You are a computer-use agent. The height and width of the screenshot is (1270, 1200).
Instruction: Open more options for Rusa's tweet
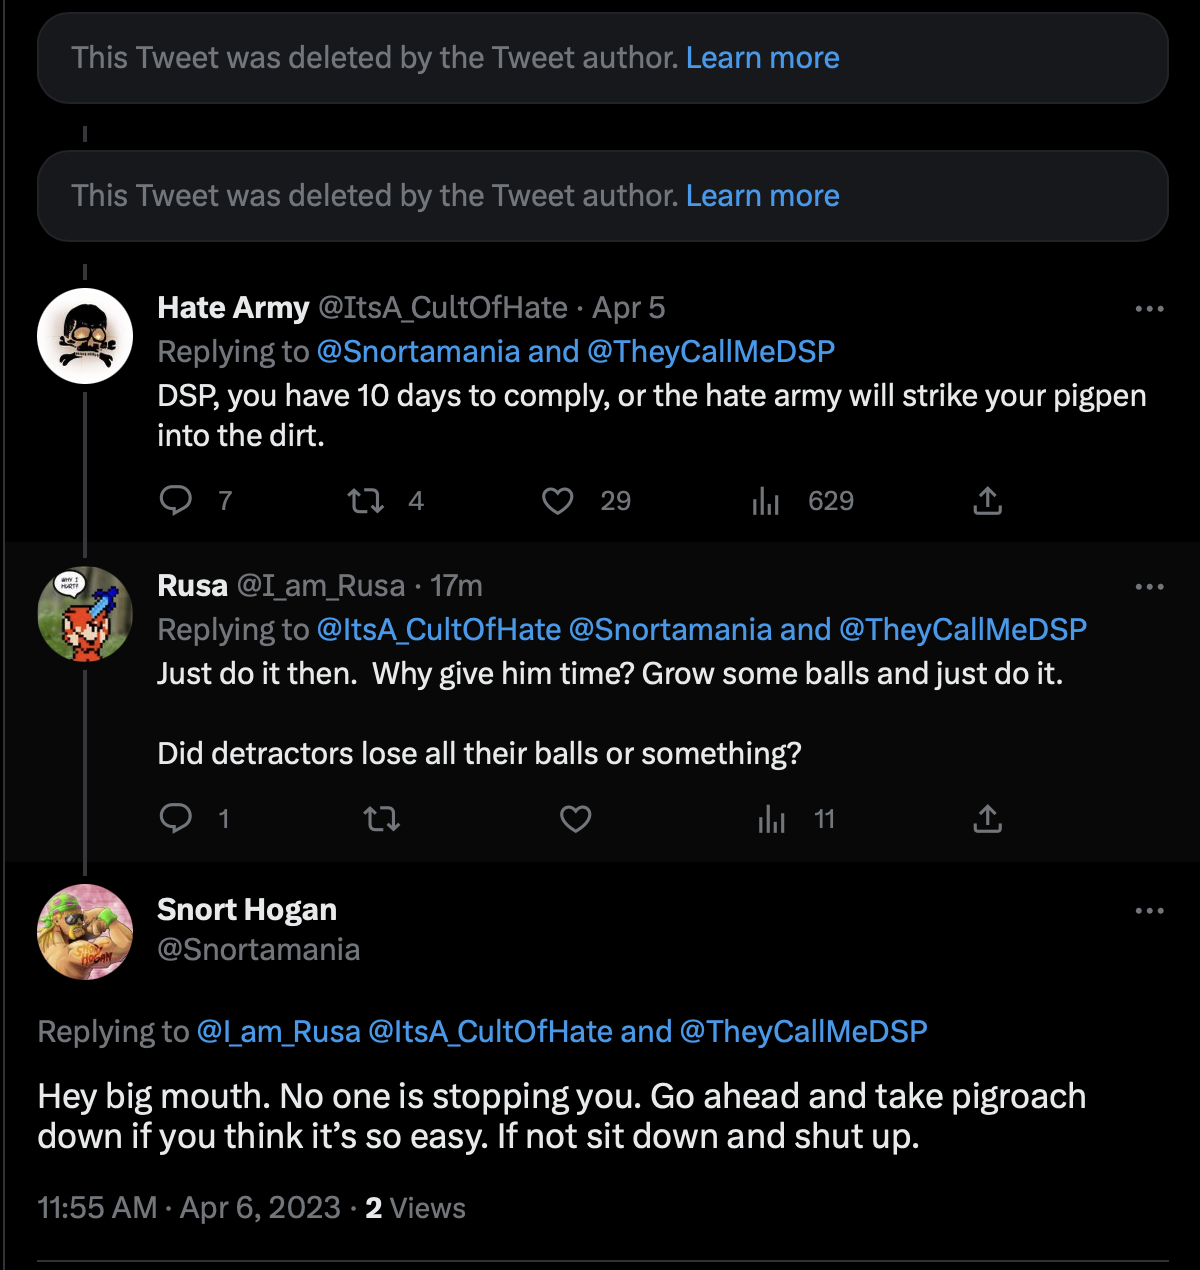(x=1149, y=586)
